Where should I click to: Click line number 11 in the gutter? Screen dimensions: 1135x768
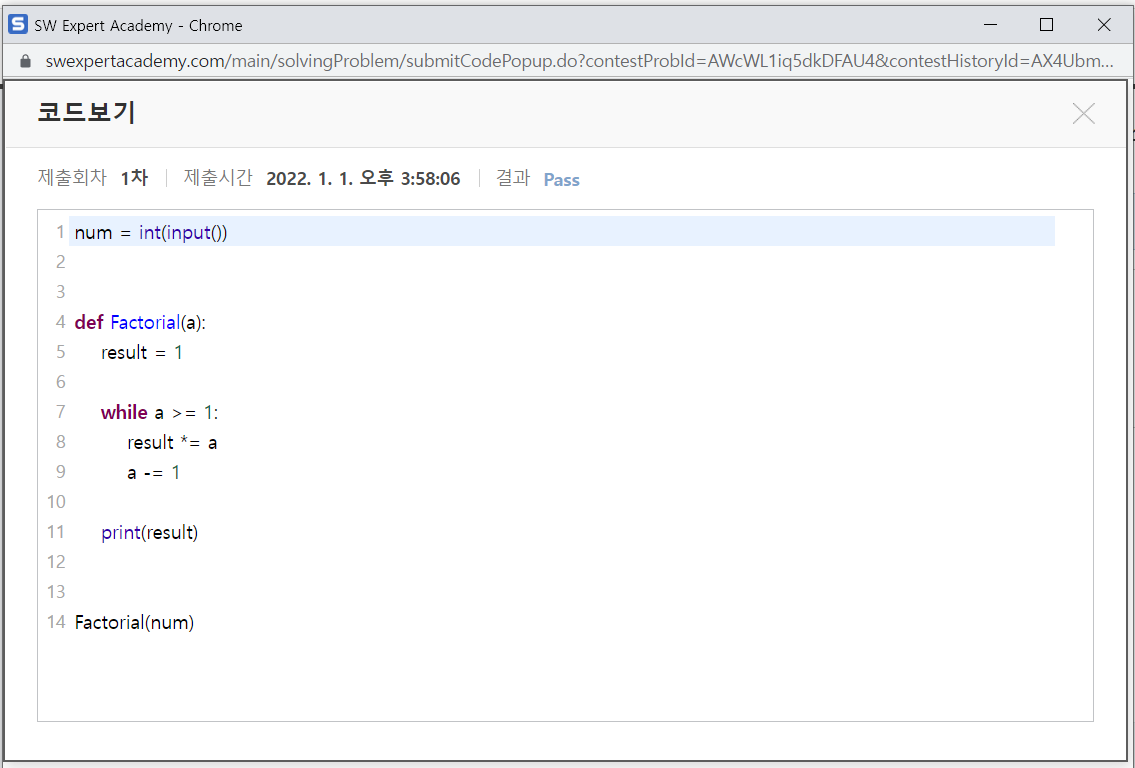56,532
